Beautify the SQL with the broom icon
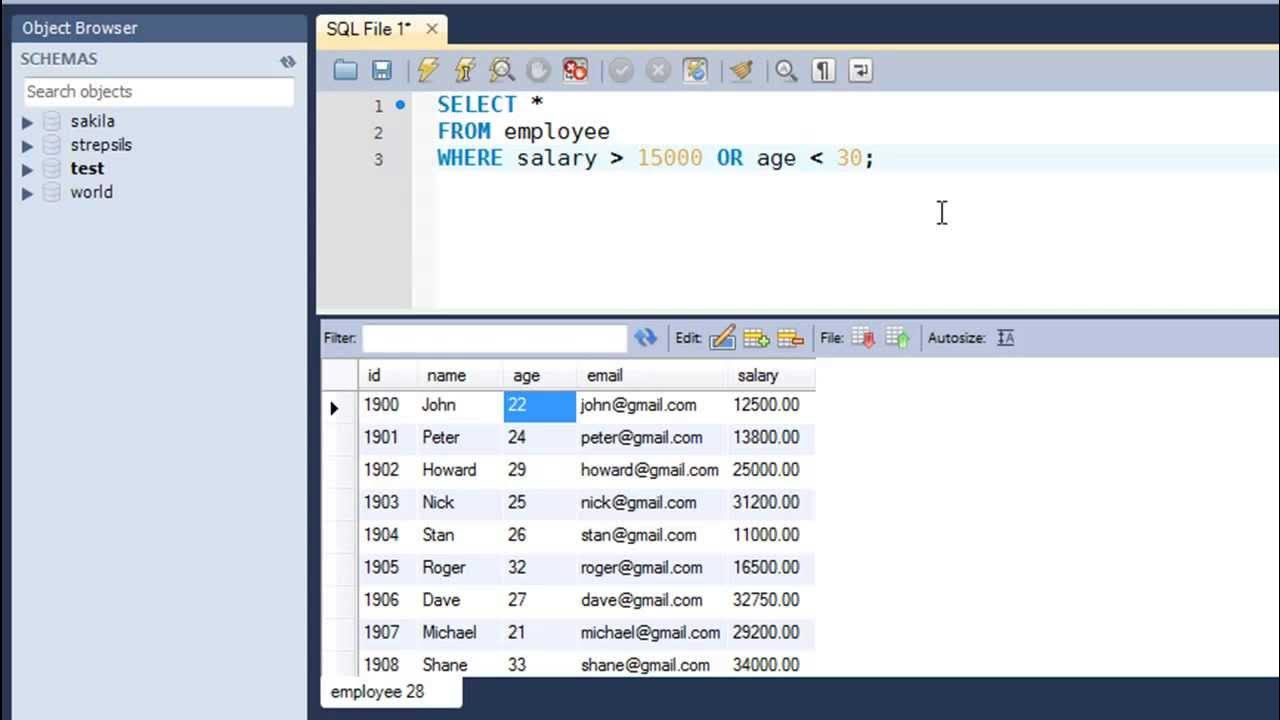 tap(741, 70)
